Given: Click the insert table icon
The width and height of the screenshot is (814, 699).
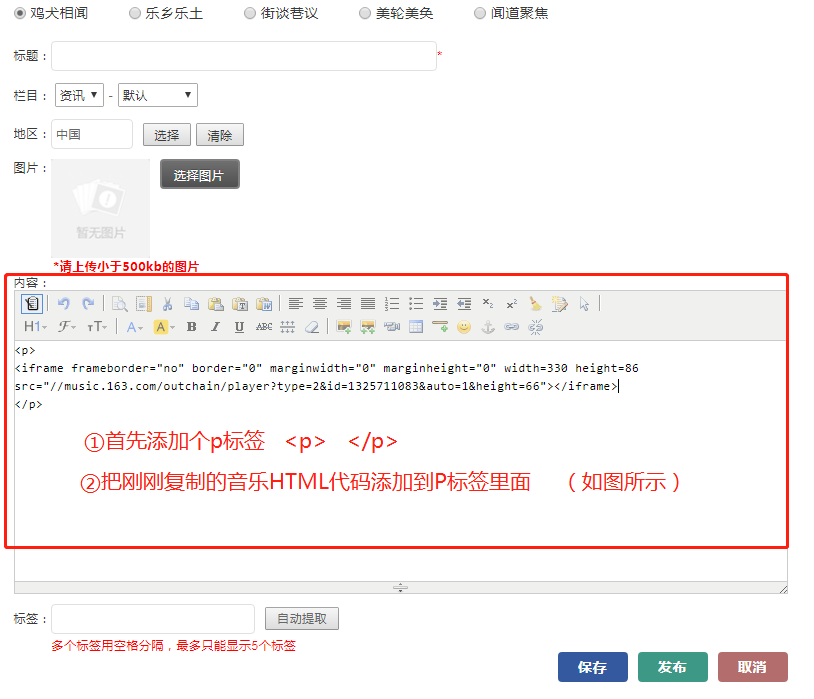Looking at the screenshot, I should (416, 327).
